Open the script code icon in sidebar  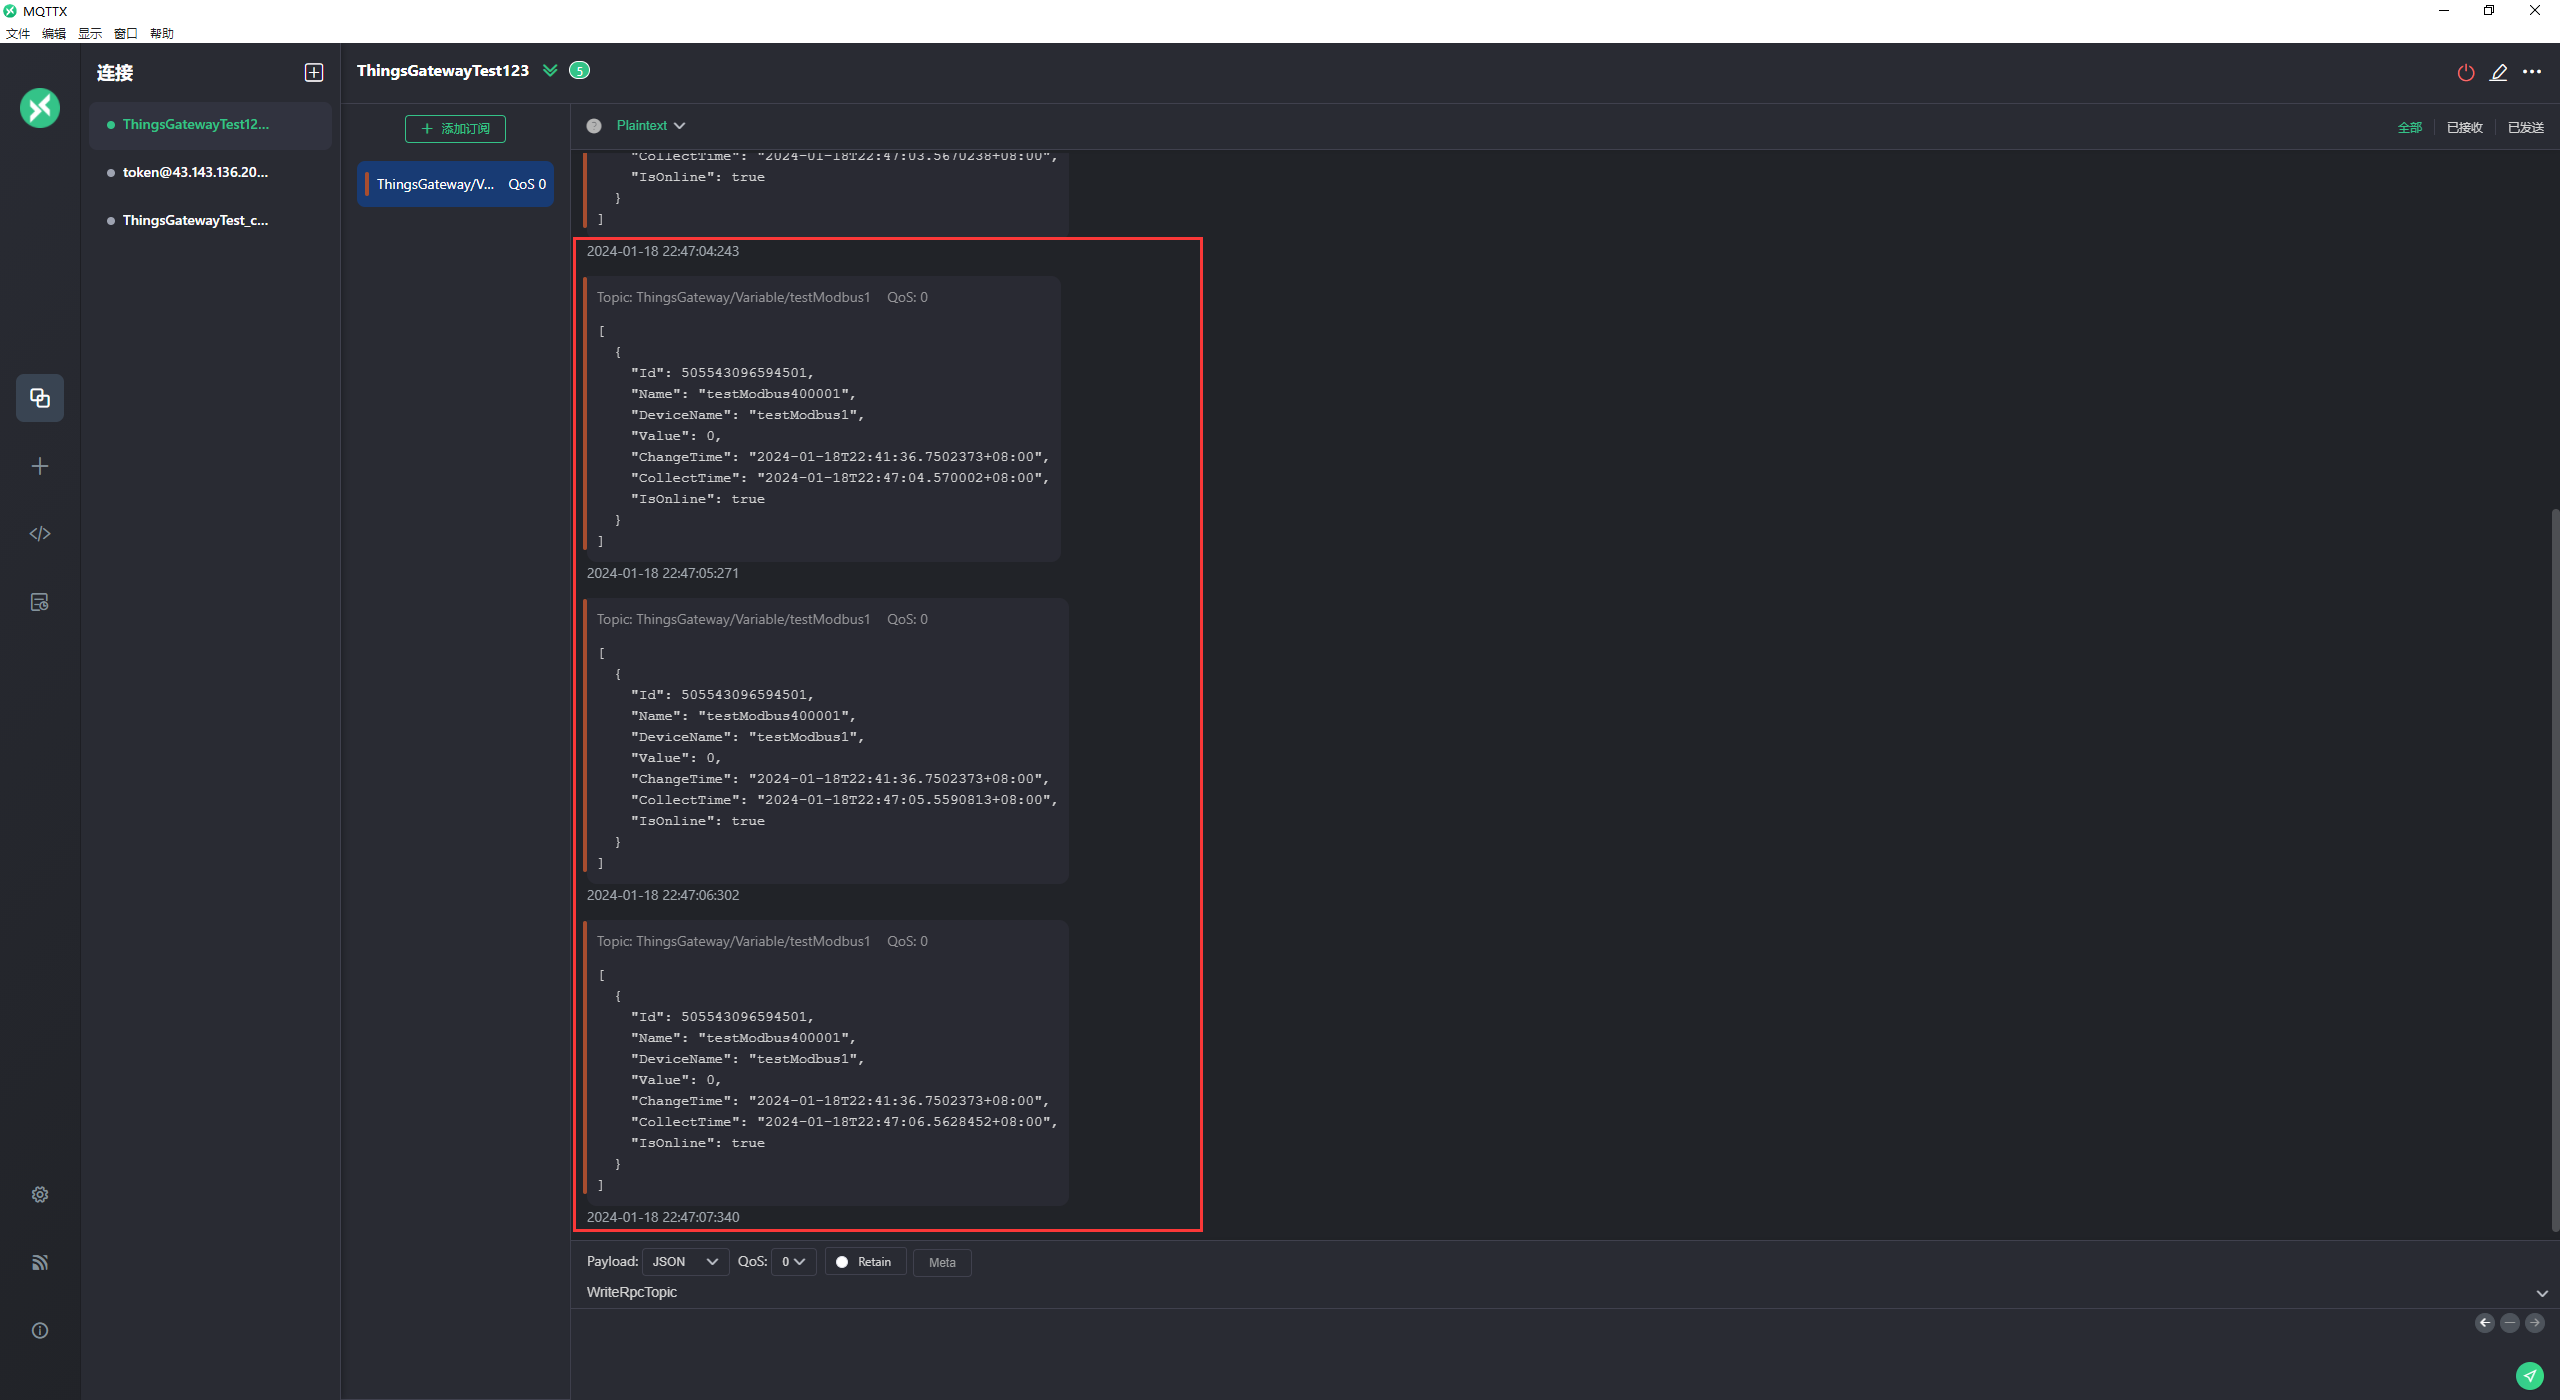click(x=40, y=534)
